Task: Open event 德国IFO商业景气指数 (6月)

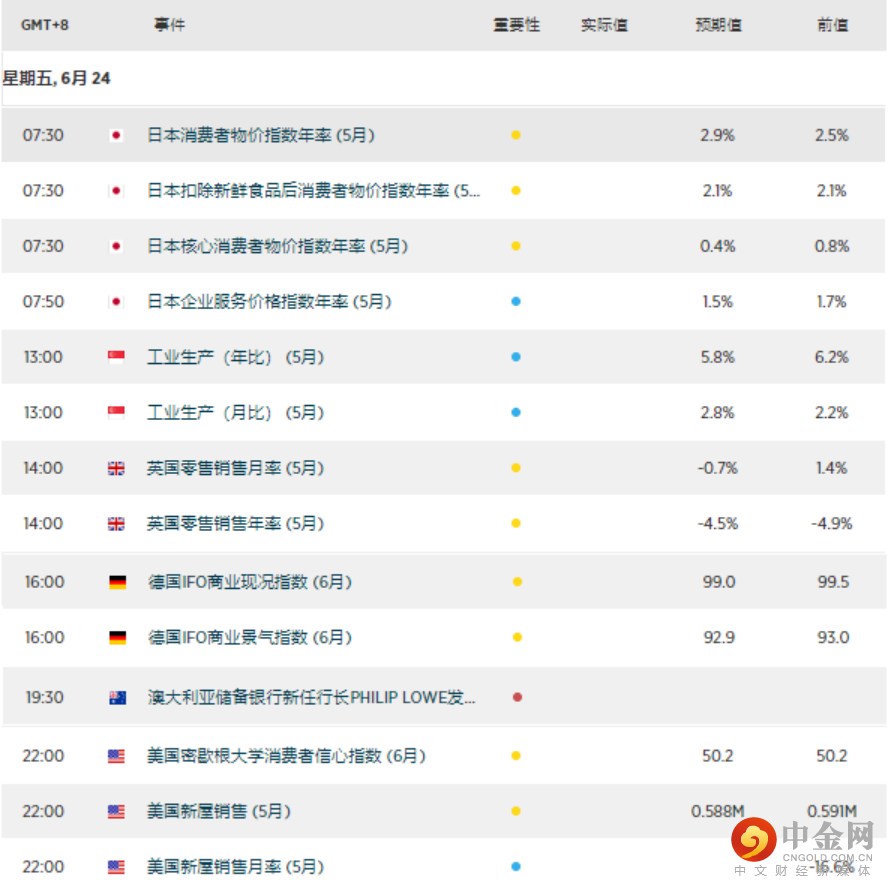Action: (250, 638)
